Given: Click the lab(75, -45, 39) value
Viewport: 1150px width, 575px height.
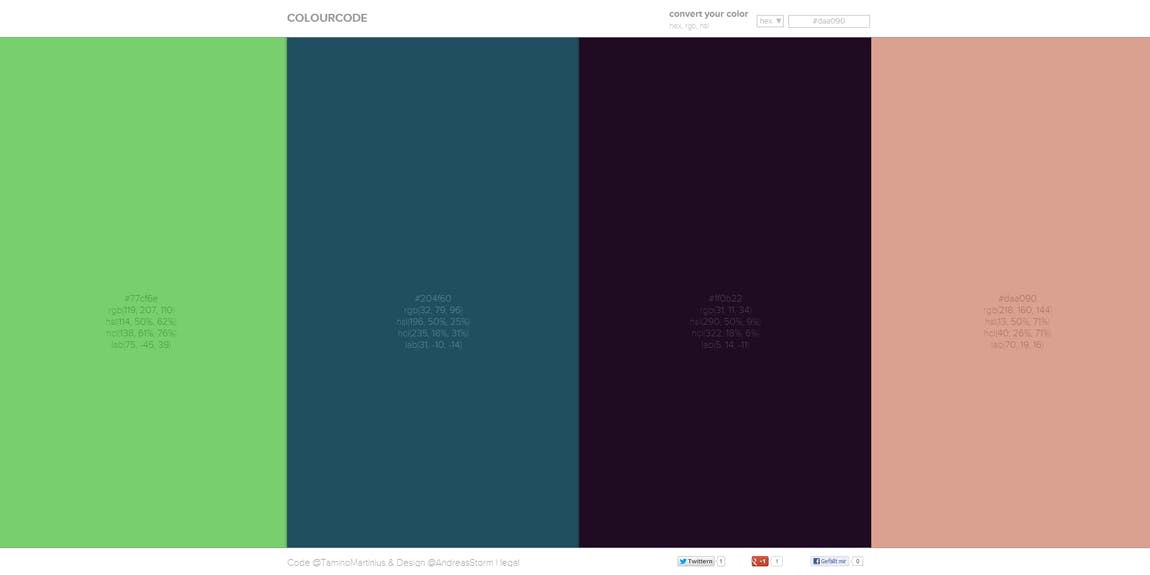Looking at the screenshot, I should tap(141, 345).
